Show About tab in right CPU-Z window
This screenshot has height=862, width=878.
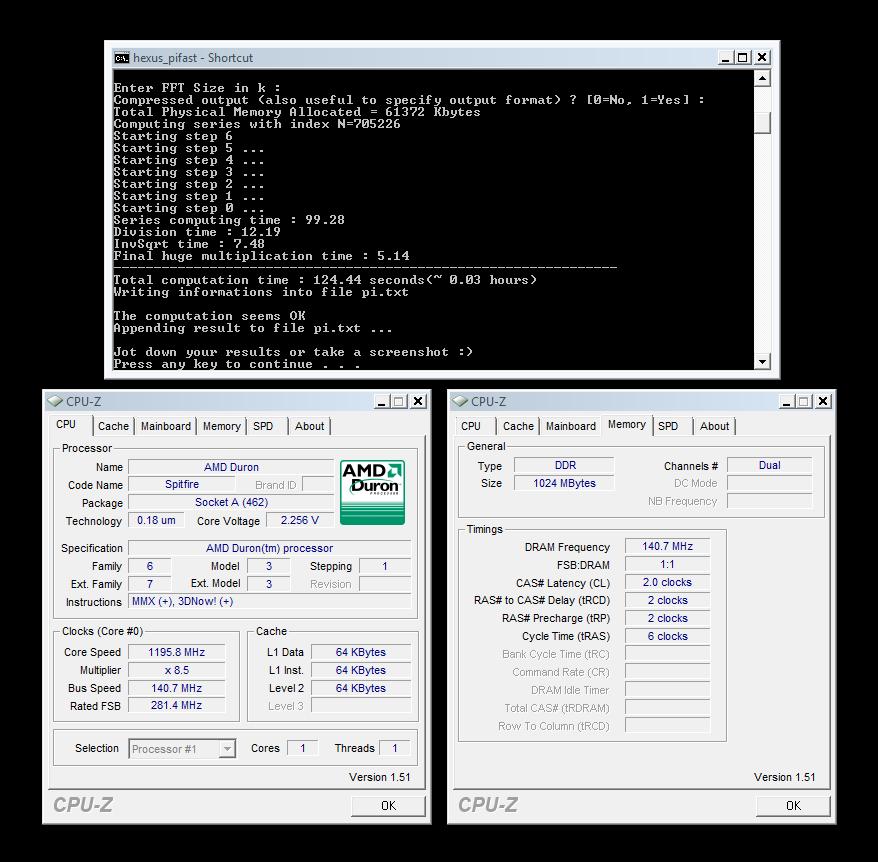tap(714, 426)
